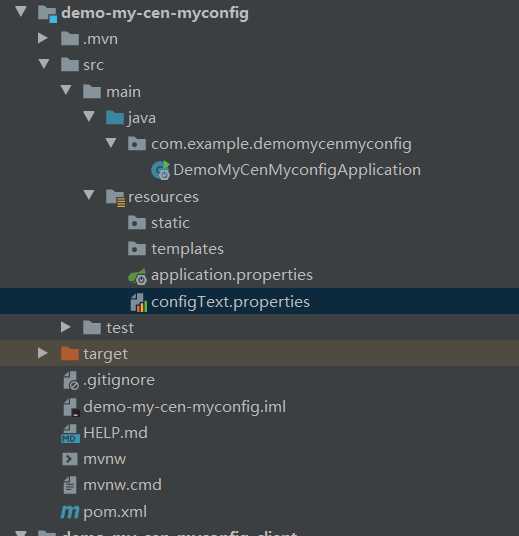Click the .gitignore file icon

point(71,380)
